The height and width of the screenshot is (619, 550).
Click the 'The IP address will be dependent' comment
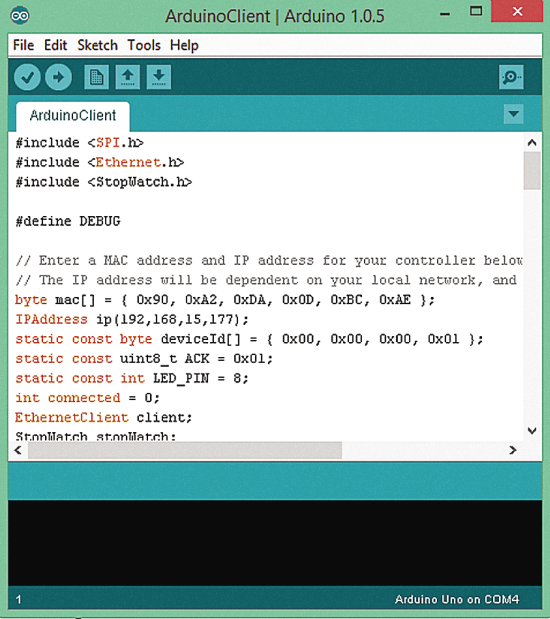[x=266, y=280]
